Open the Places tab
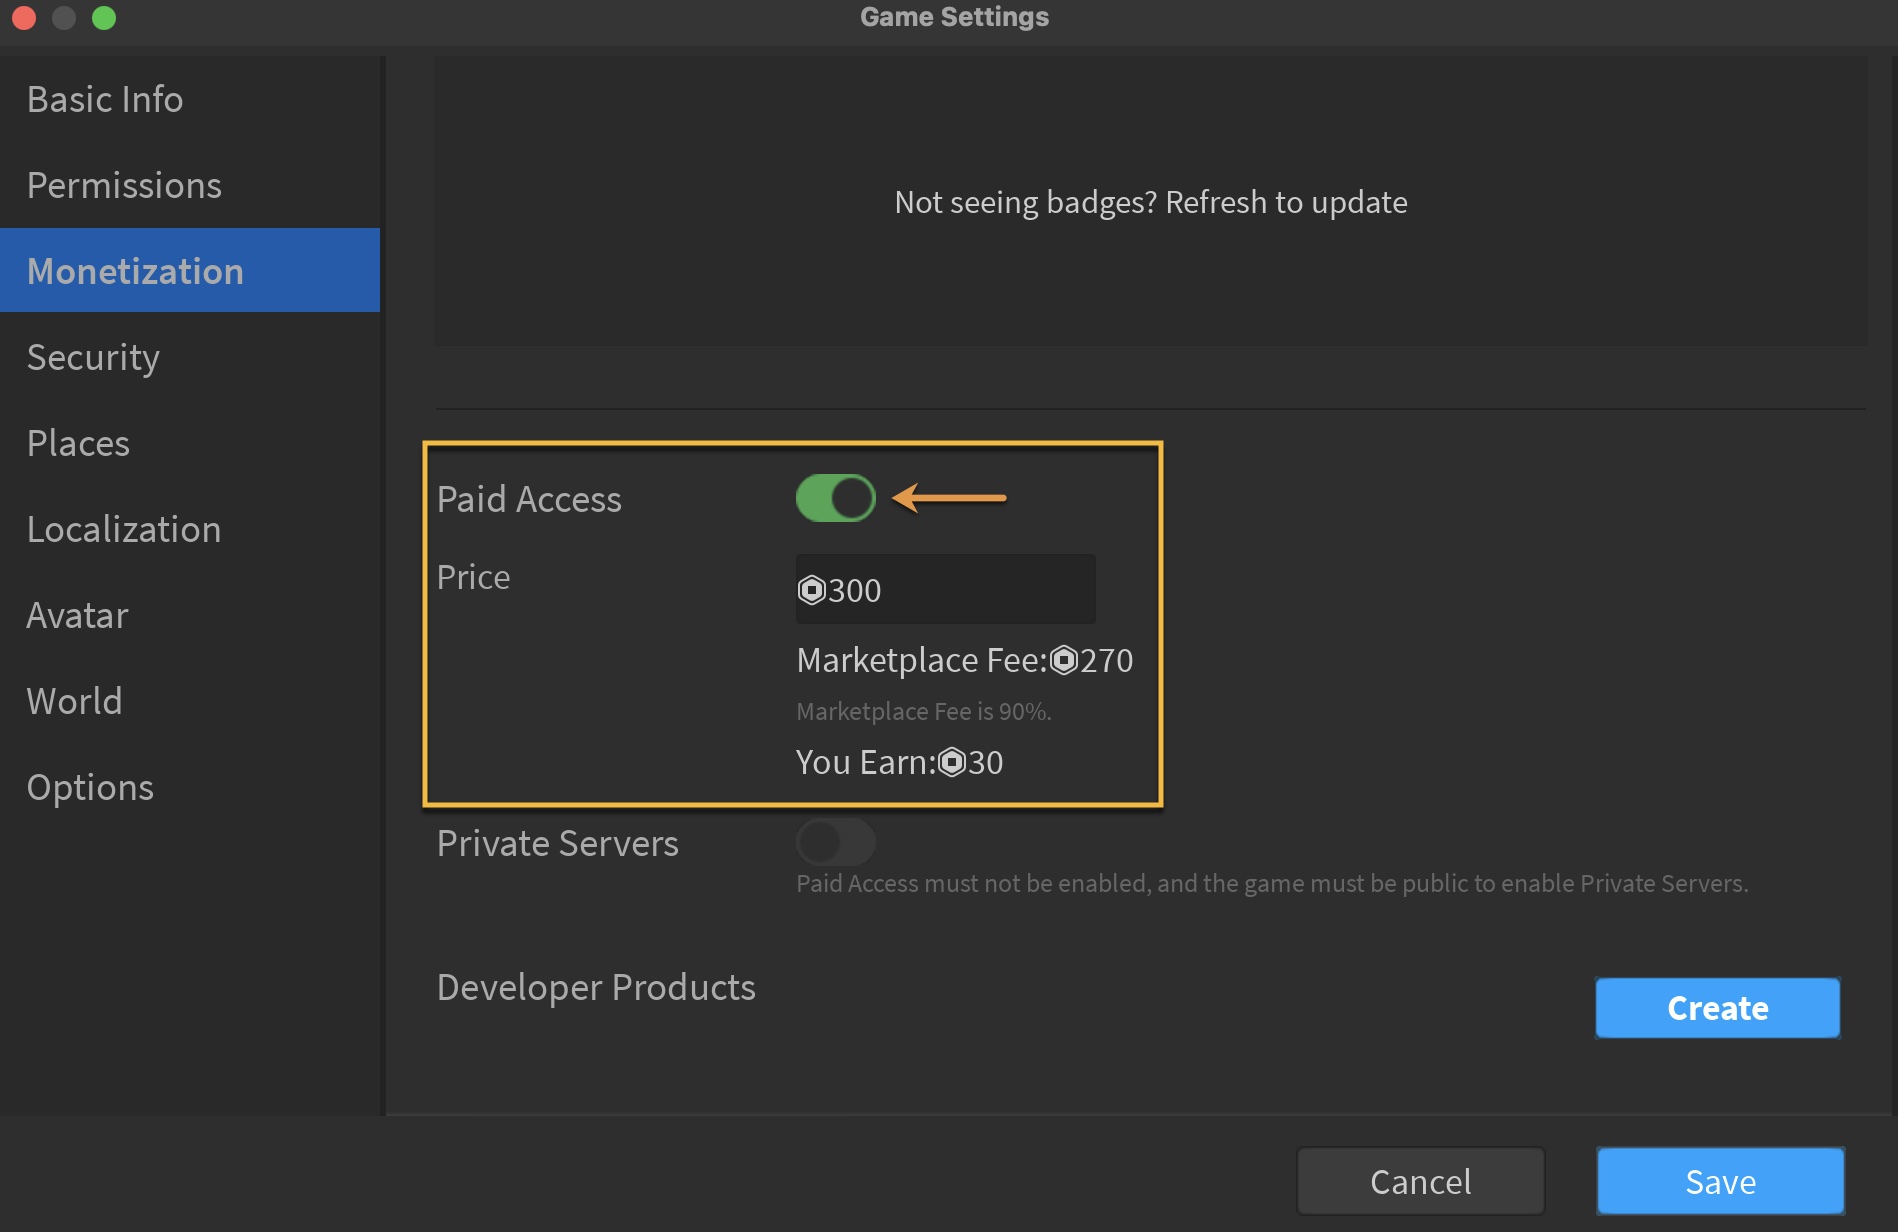This screenshot has width=1898, height=1232. (x=78, y=444)
